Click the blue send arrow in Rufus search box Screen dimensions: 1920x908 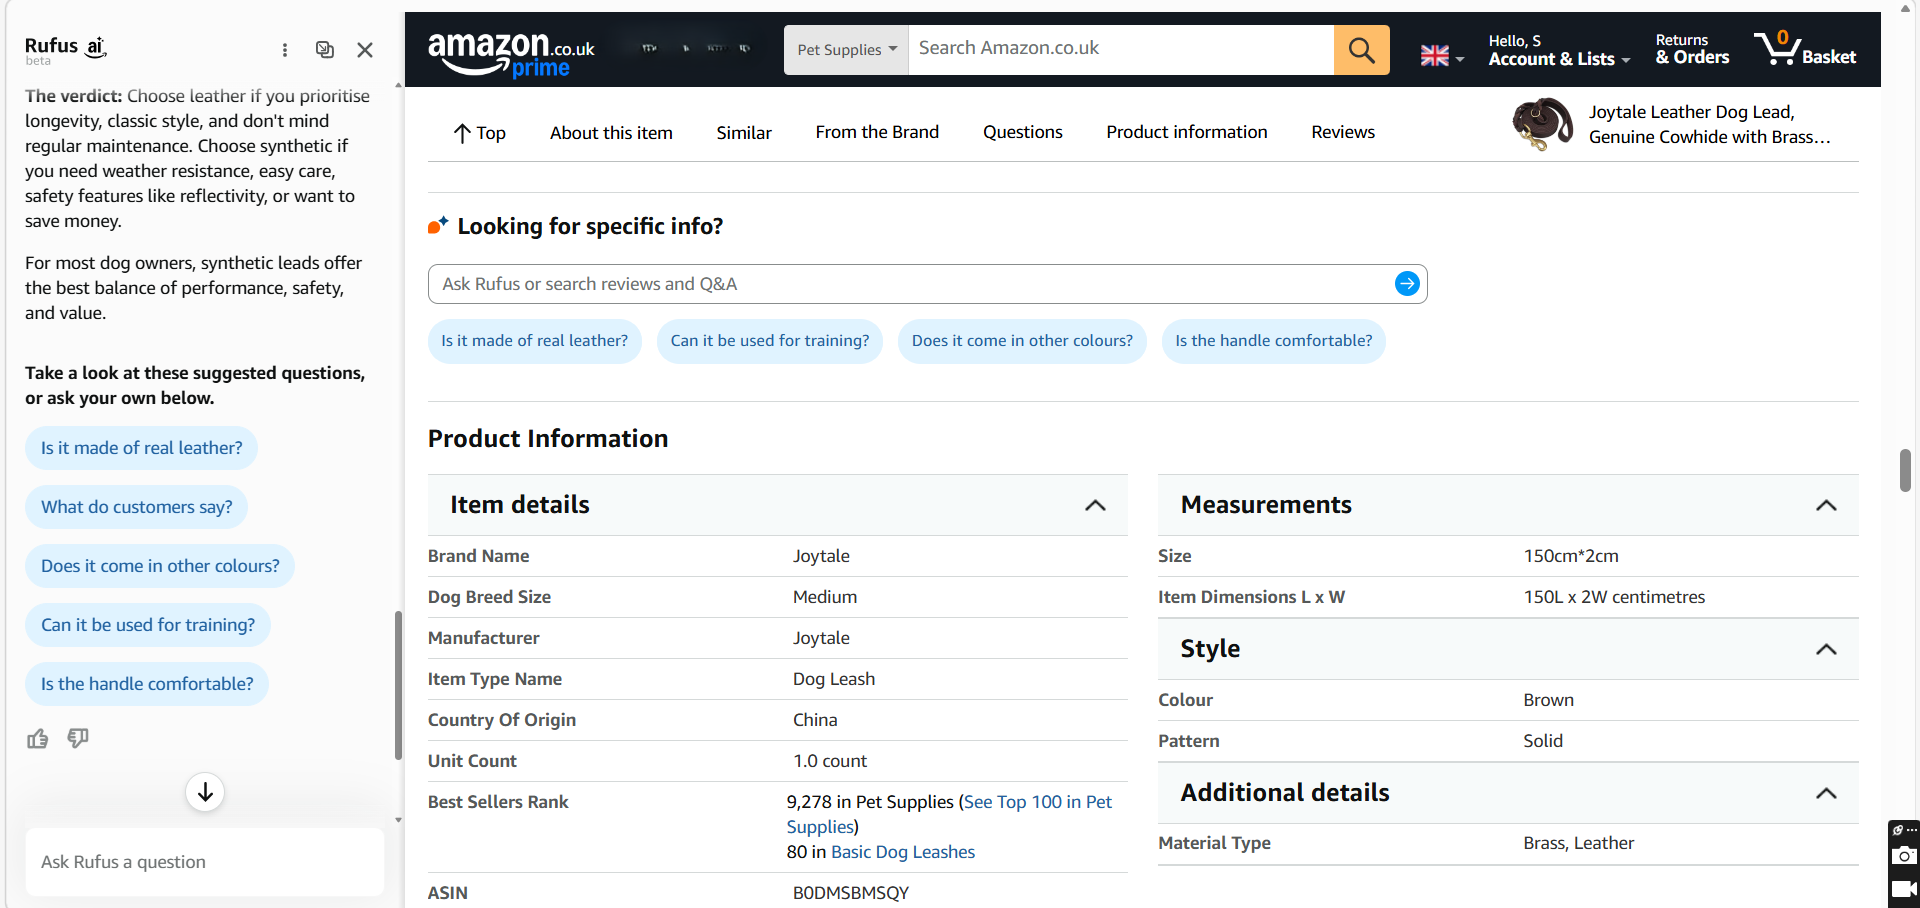click(x=1406, y=283)
